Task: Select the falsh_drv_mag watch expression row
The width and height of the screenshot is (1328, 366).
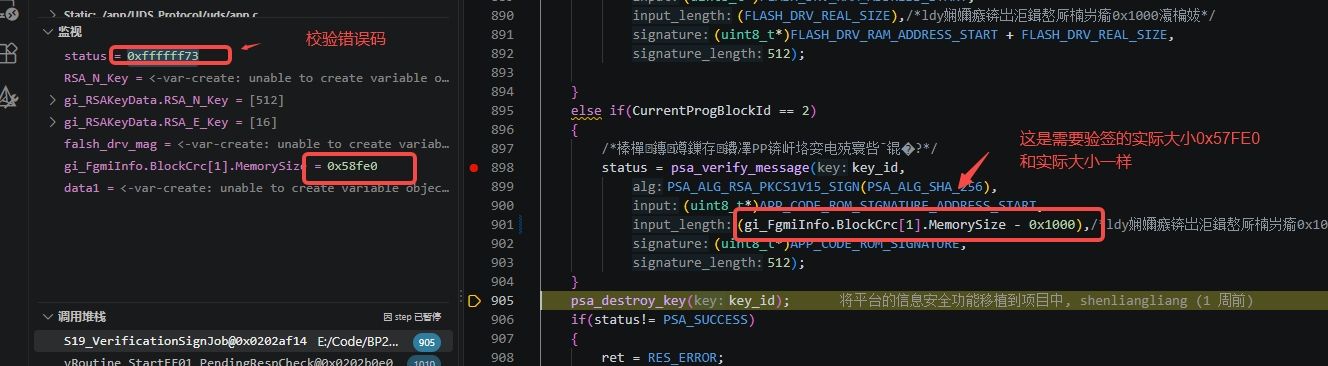Action: coord(244,144)
